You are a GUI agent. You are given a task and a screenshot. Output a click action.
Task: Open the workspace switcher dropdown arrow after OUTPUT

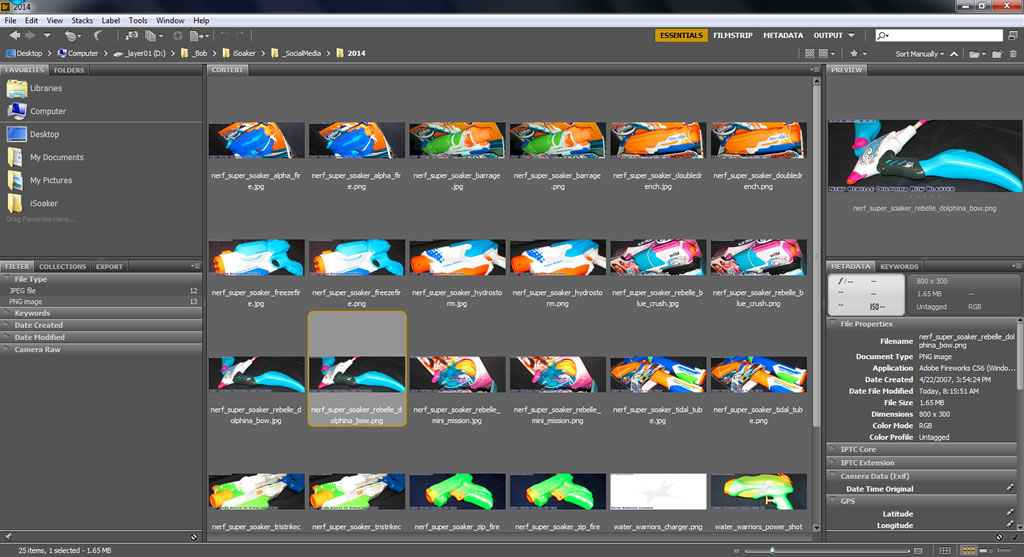coord(852,35)
